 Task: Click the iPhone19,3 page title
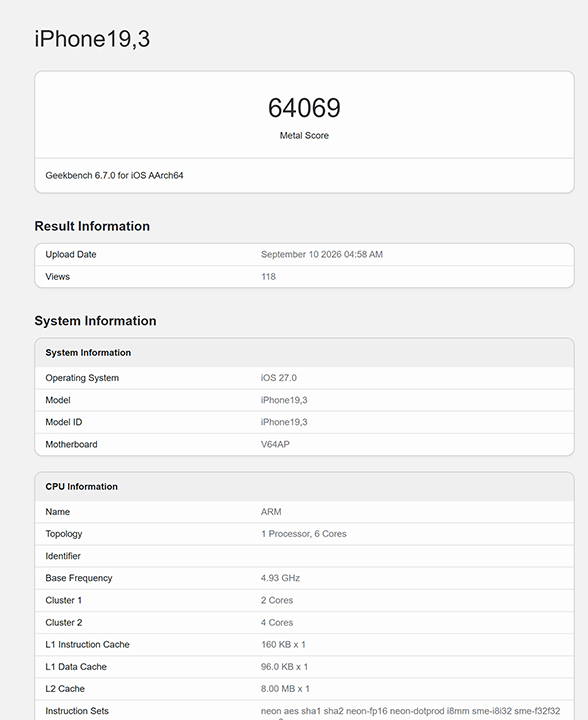pyautogui.click(x=92, y=39)
